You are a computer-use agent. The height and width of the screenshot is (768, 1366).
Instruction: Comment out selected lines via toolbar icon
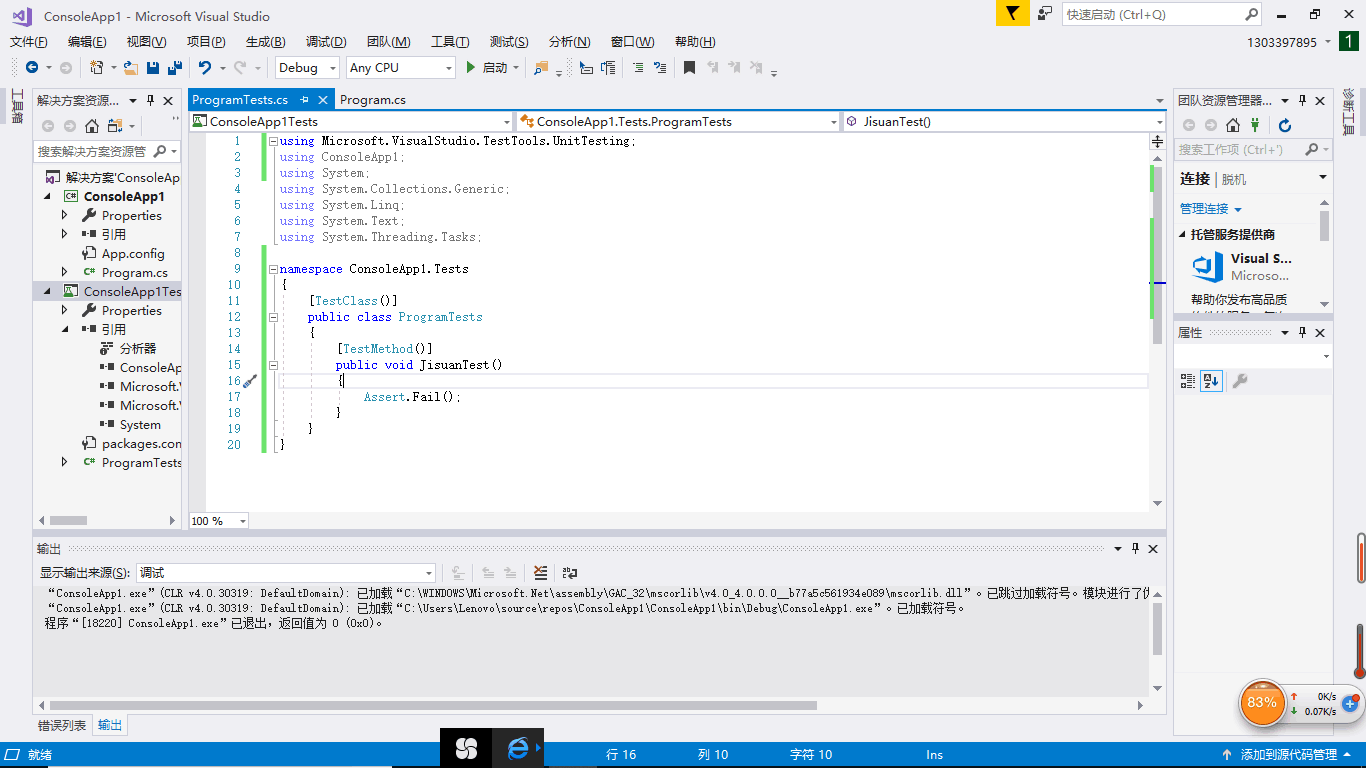(638, 68)
